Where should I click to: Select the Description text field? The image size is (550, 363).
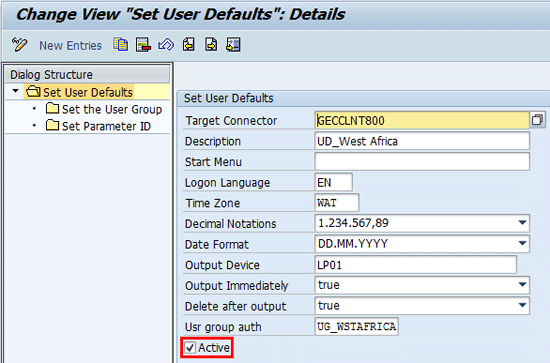coord(422,141)
